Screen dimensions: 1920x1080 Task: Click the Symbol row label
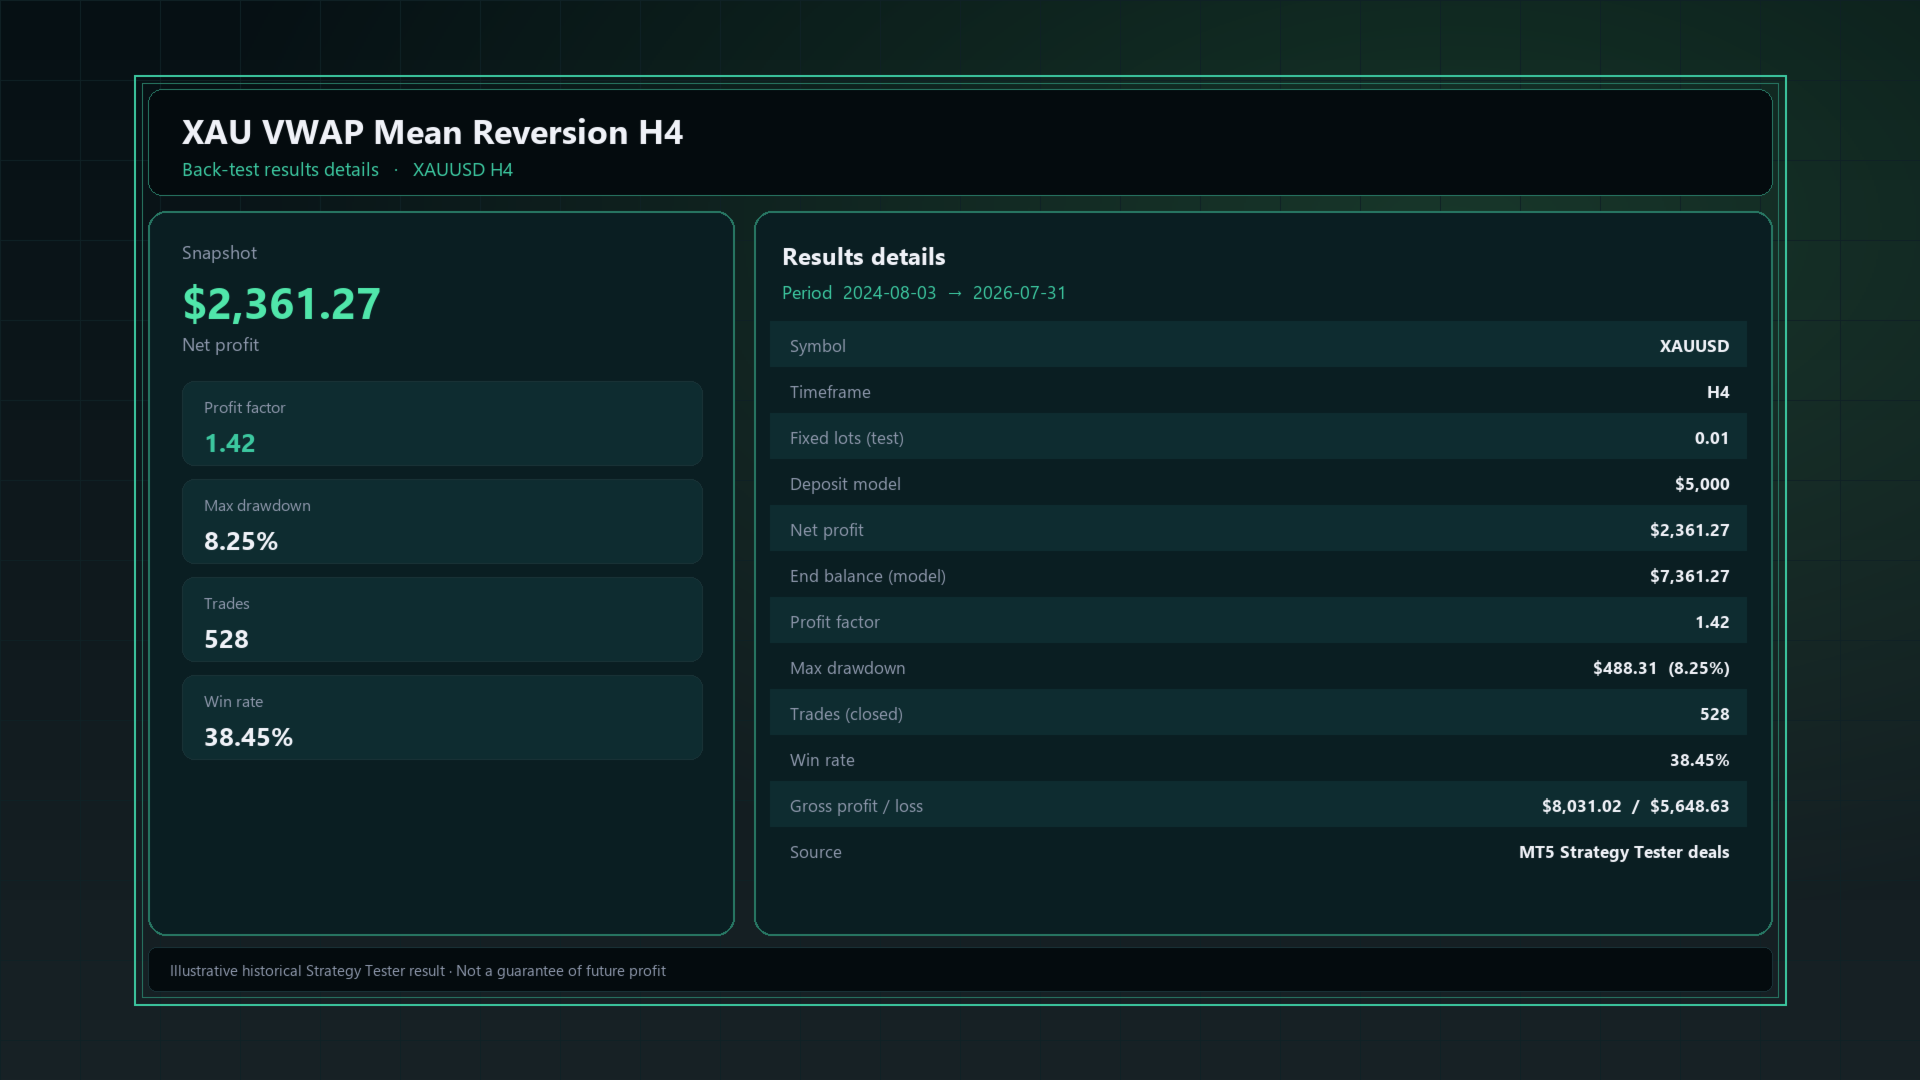[x=817, y=346]
